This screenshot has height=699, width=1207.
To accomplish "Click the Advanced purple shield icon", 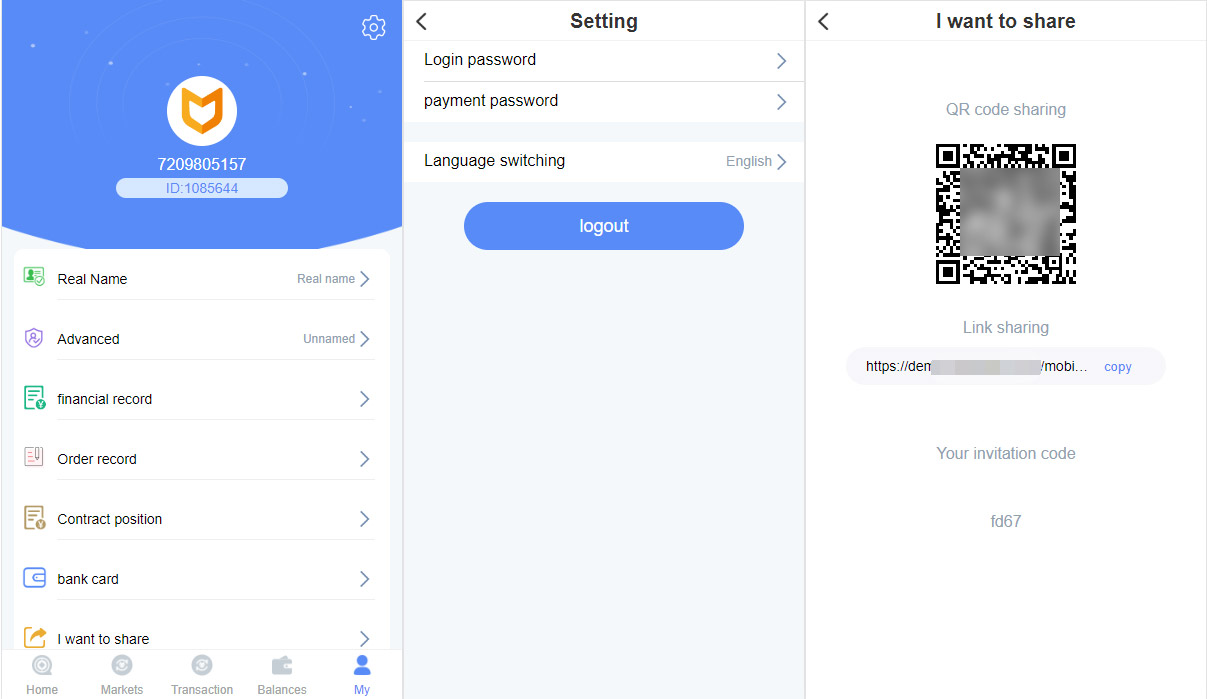I will click(34, 338).
